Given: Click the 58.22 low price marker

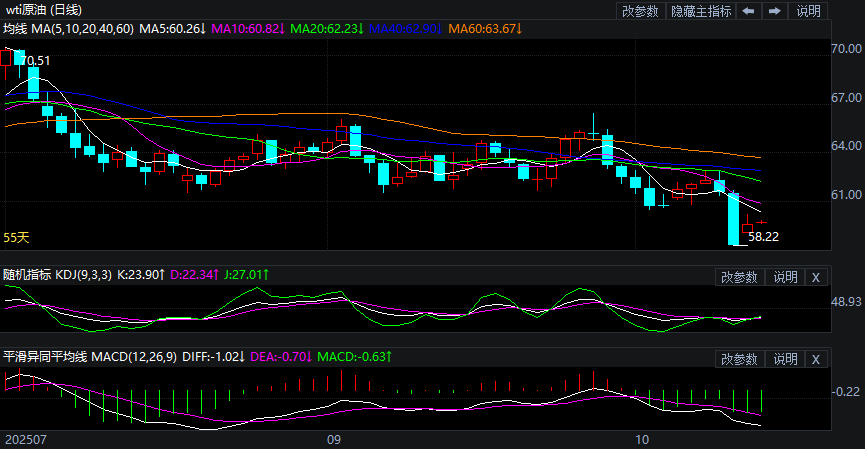Looking at the screenshot, I should click(763, 237).
